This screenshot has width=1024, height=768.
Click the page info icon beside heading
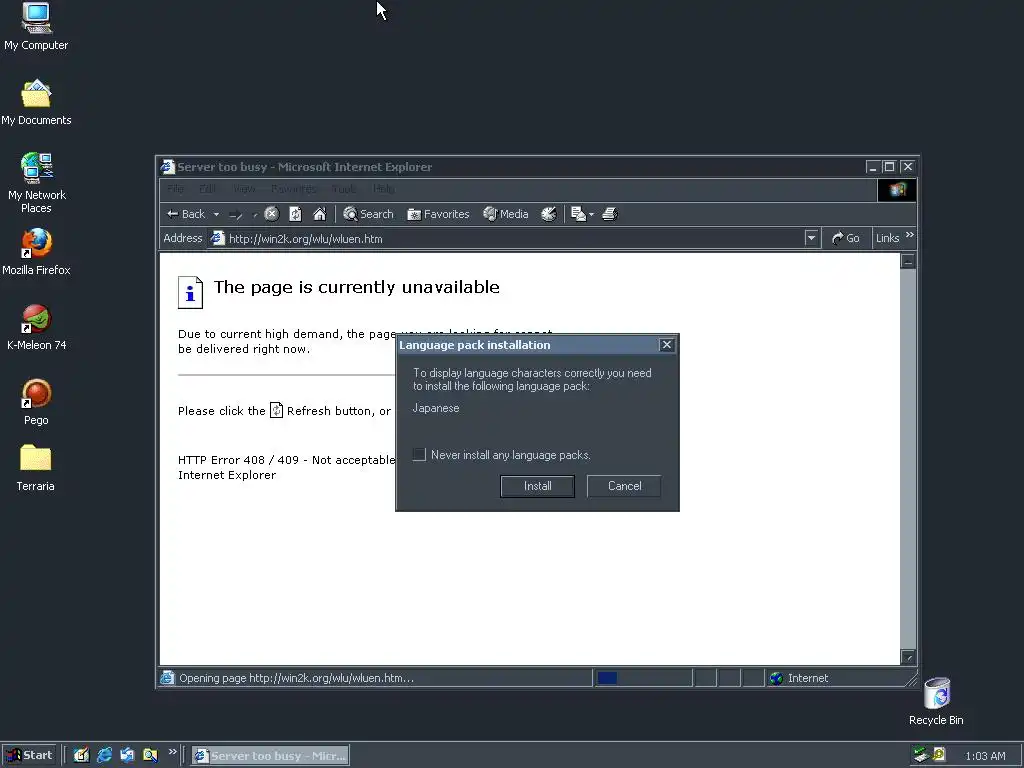(190, 292)
